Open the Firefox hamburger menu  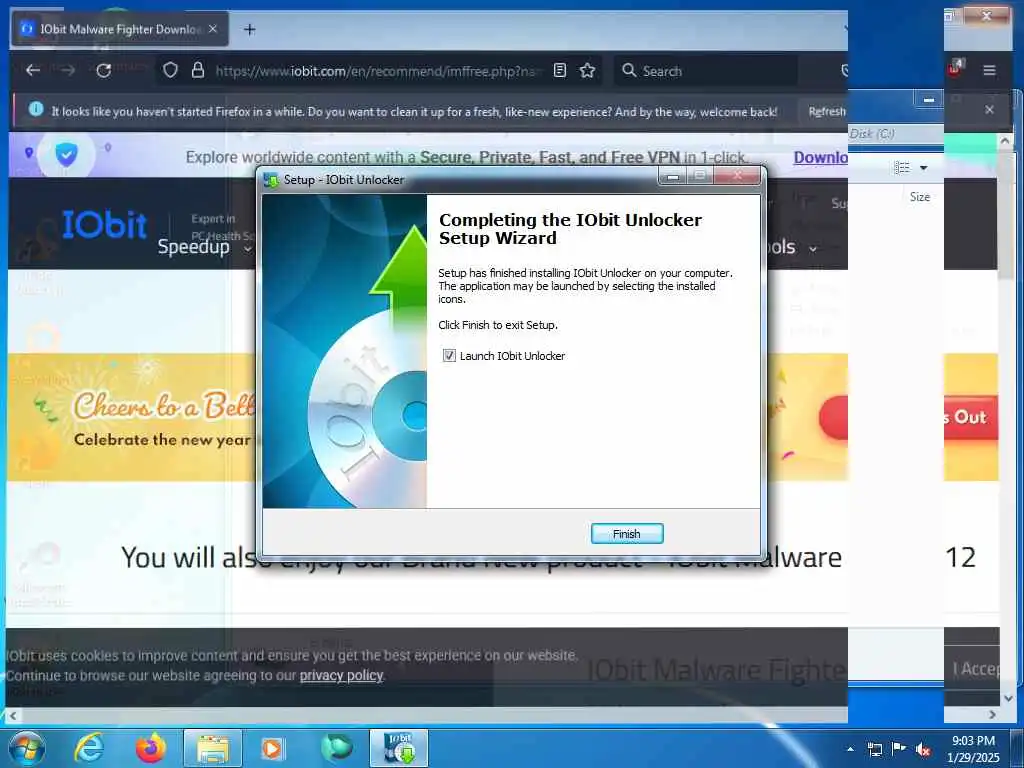pyautogui.click(x=989, y=70)
